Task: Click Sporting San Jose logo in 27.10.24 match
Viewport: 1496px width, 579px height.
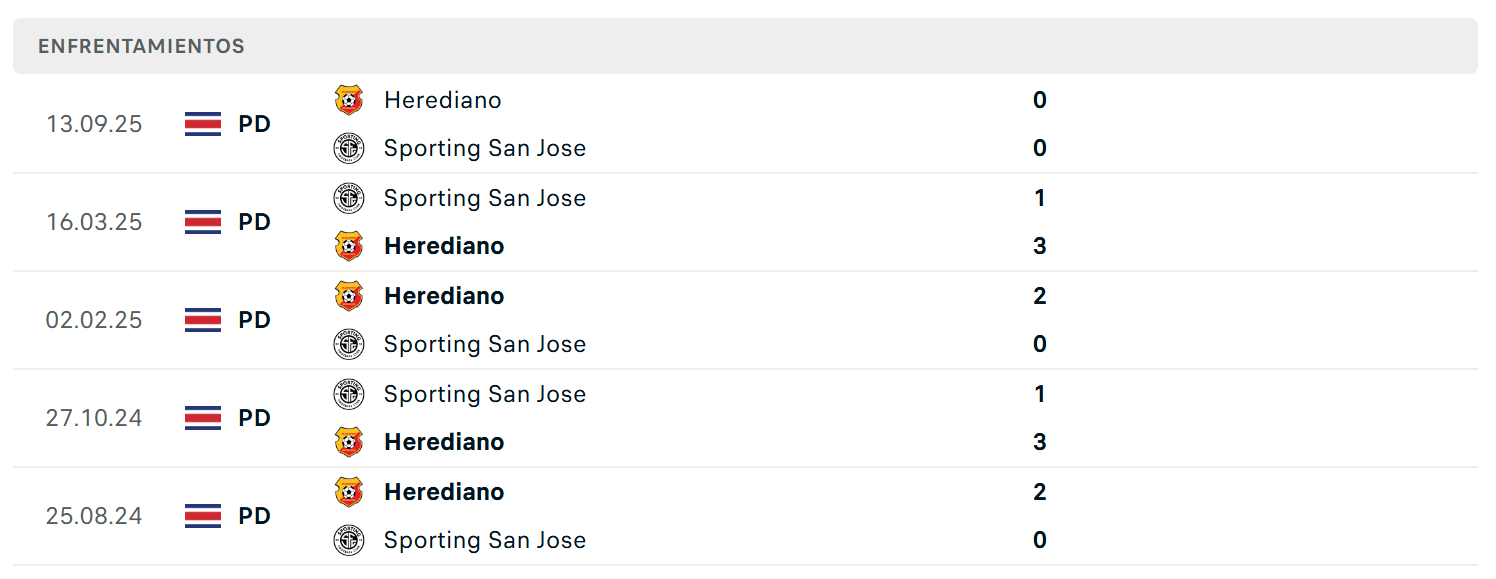Action: click(x=349, y=394)
